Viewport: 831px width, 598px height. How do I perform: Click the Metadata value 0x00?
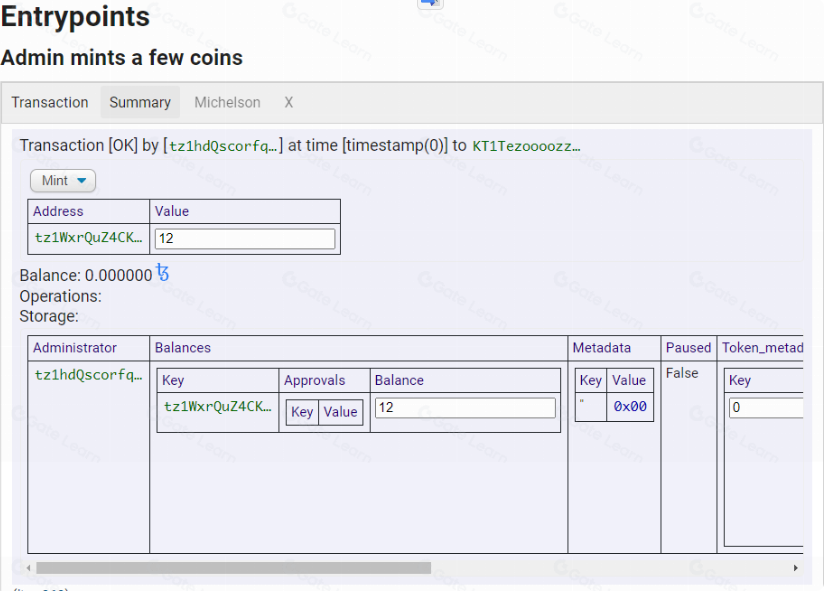click(630, 407)
